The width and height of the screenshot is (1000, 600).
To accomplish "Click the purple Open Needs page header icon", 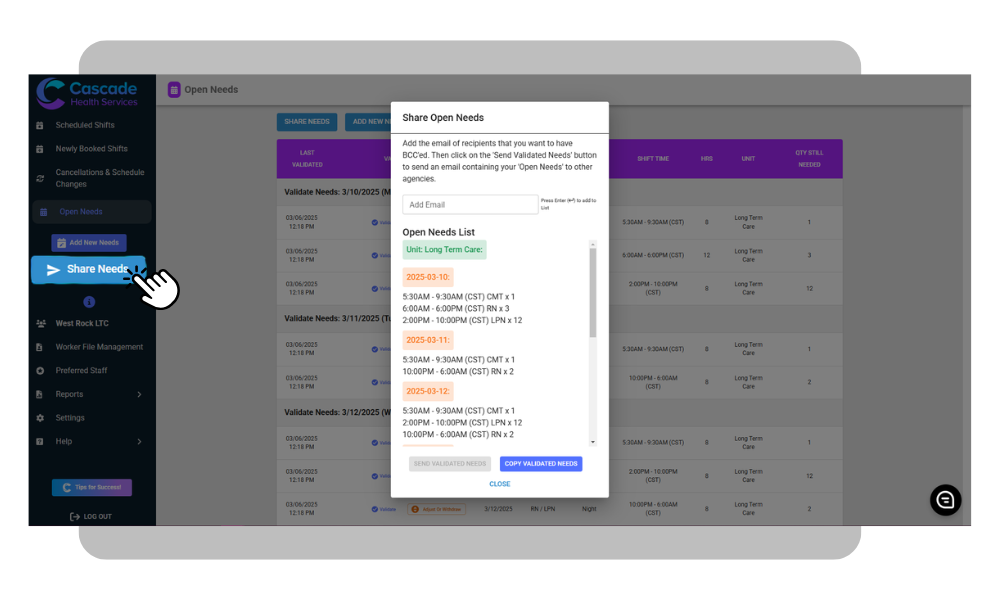I will (x=173, y=90).
